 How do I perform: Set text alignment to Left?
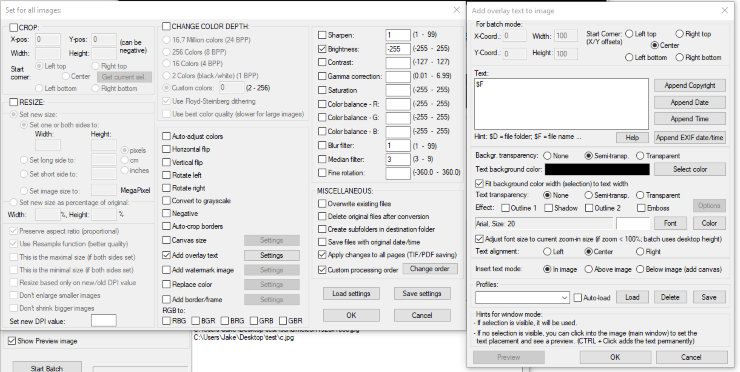(547, 252)
